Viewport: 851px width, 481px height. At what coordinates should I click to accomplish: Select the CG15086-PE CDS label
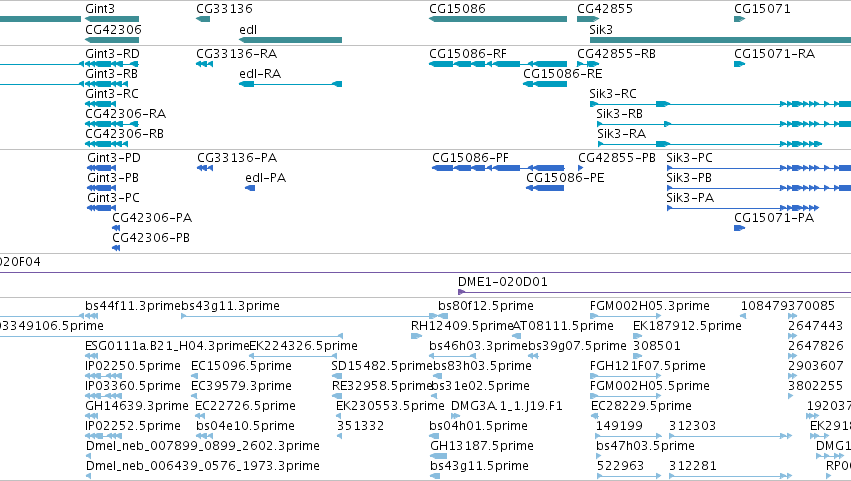pos(565,178)
